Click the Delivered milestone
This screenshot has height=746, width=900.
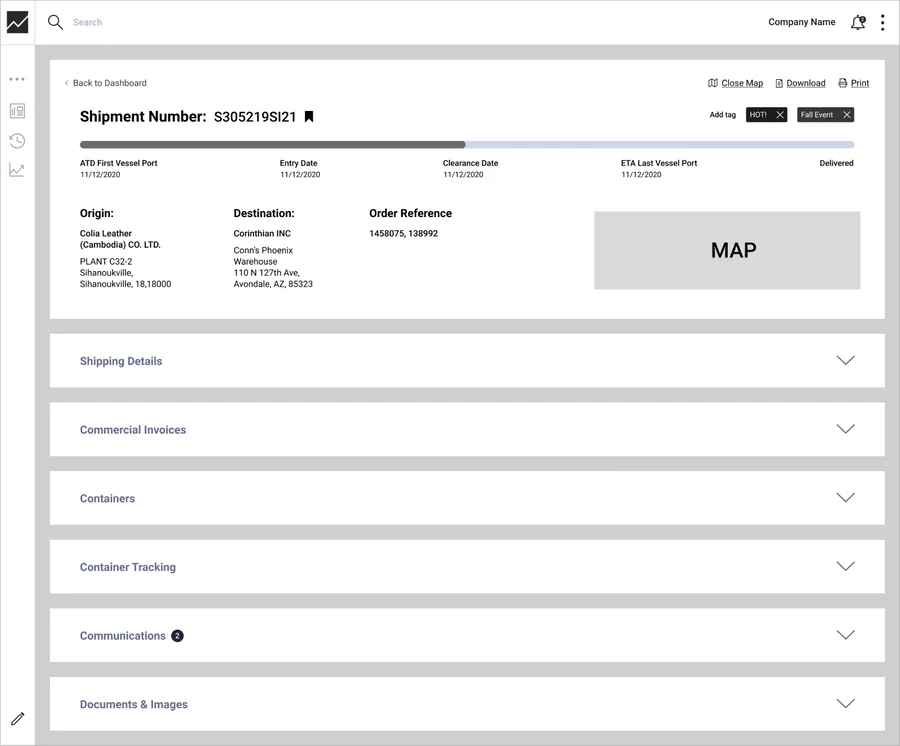pos(836,163)
